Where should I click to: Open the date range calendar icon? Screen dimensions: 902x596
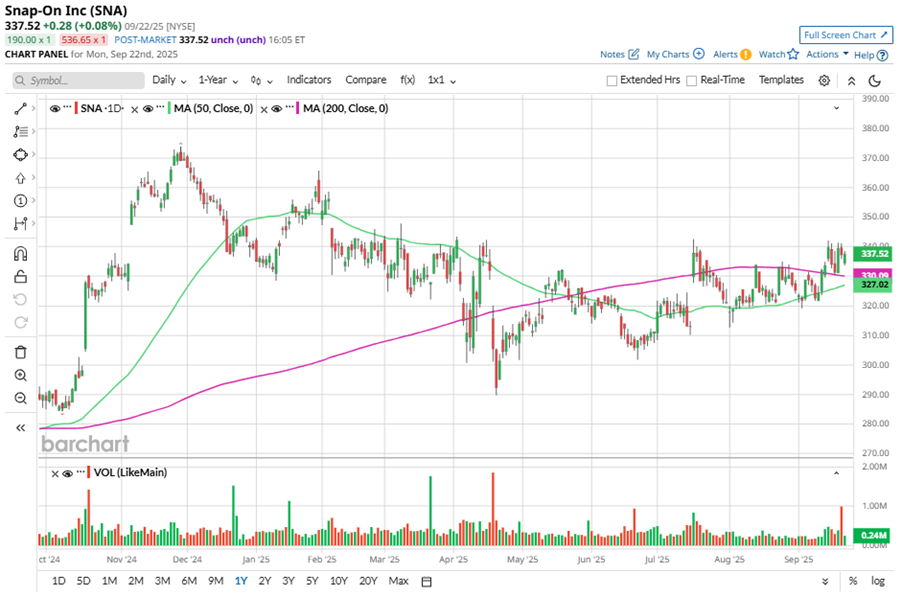click(x=426, y=582)
